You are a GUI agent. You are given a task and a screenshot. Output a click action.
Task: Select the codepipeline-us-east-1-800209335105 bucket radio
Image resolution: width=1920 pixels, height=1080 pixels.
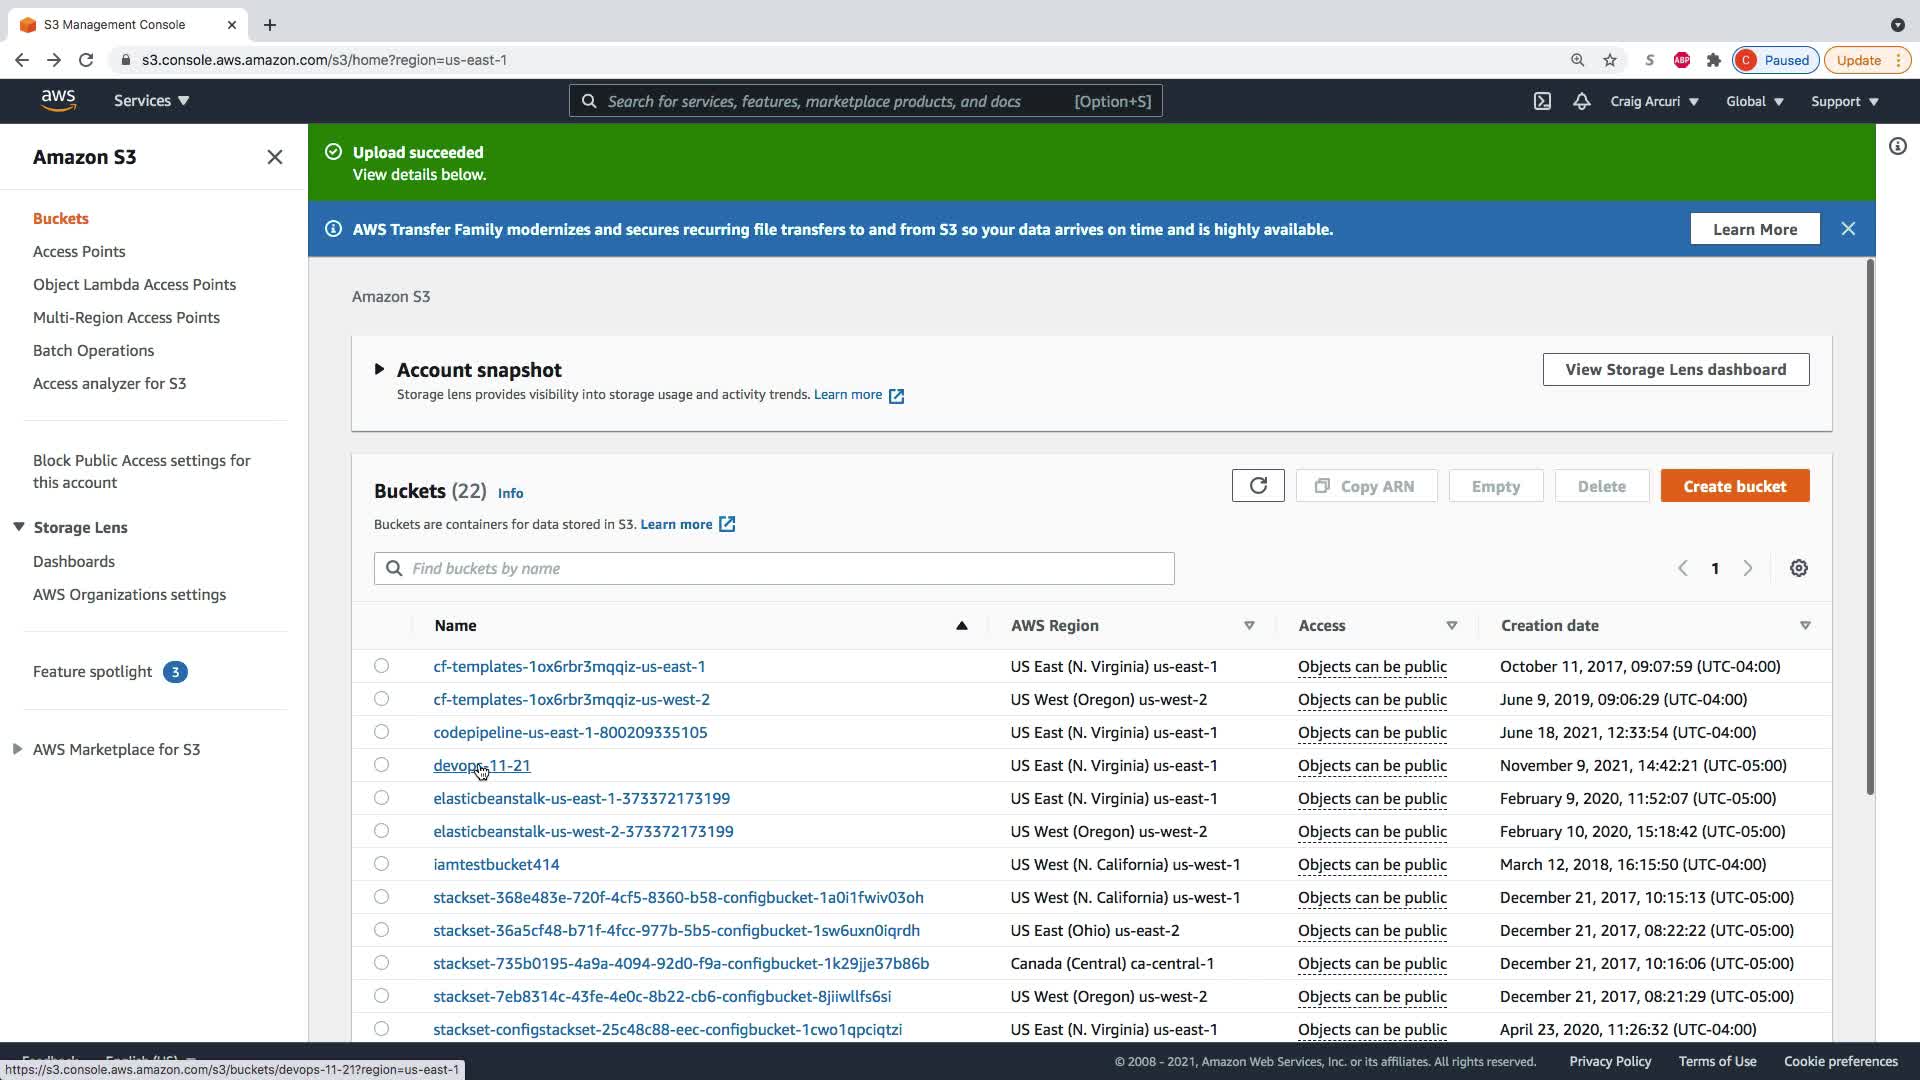[381, 732]
